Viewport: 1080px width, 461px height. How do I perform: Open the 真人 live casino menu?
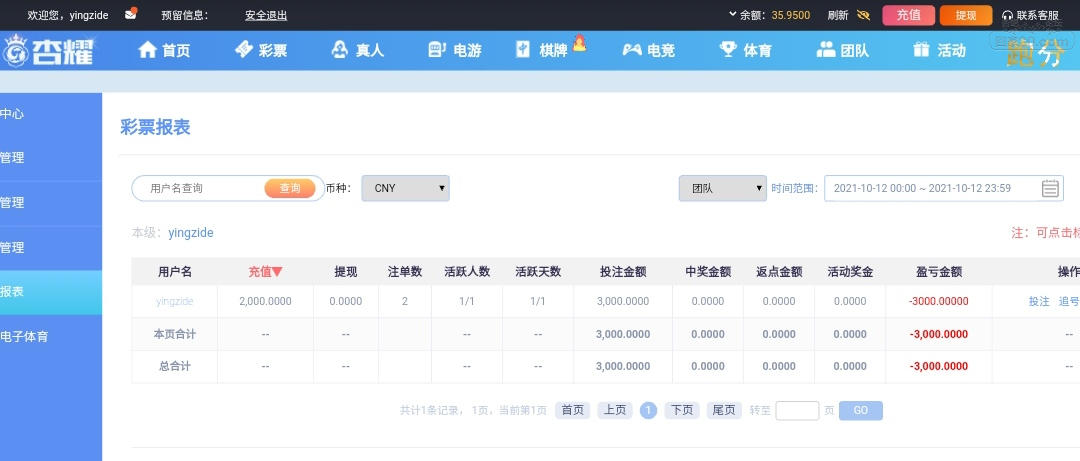[x=357, y=50]
